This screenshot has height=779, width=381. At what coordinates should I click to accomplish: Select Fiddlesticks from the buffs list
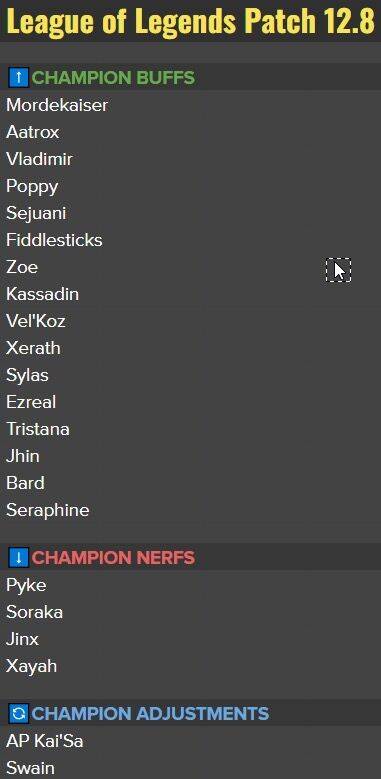tap(54, 240)
